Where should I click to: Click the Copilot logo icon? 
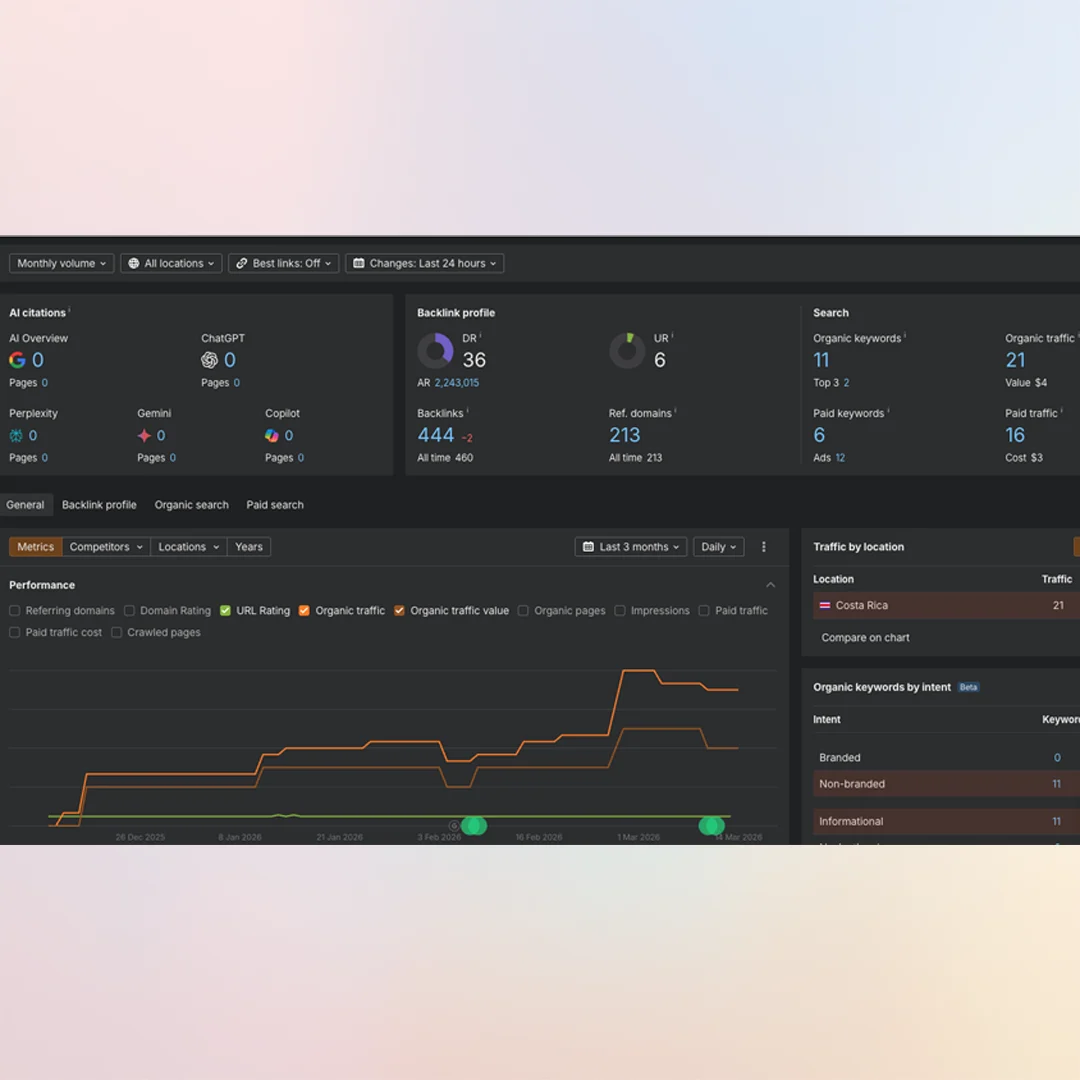(x=272, y=435)
